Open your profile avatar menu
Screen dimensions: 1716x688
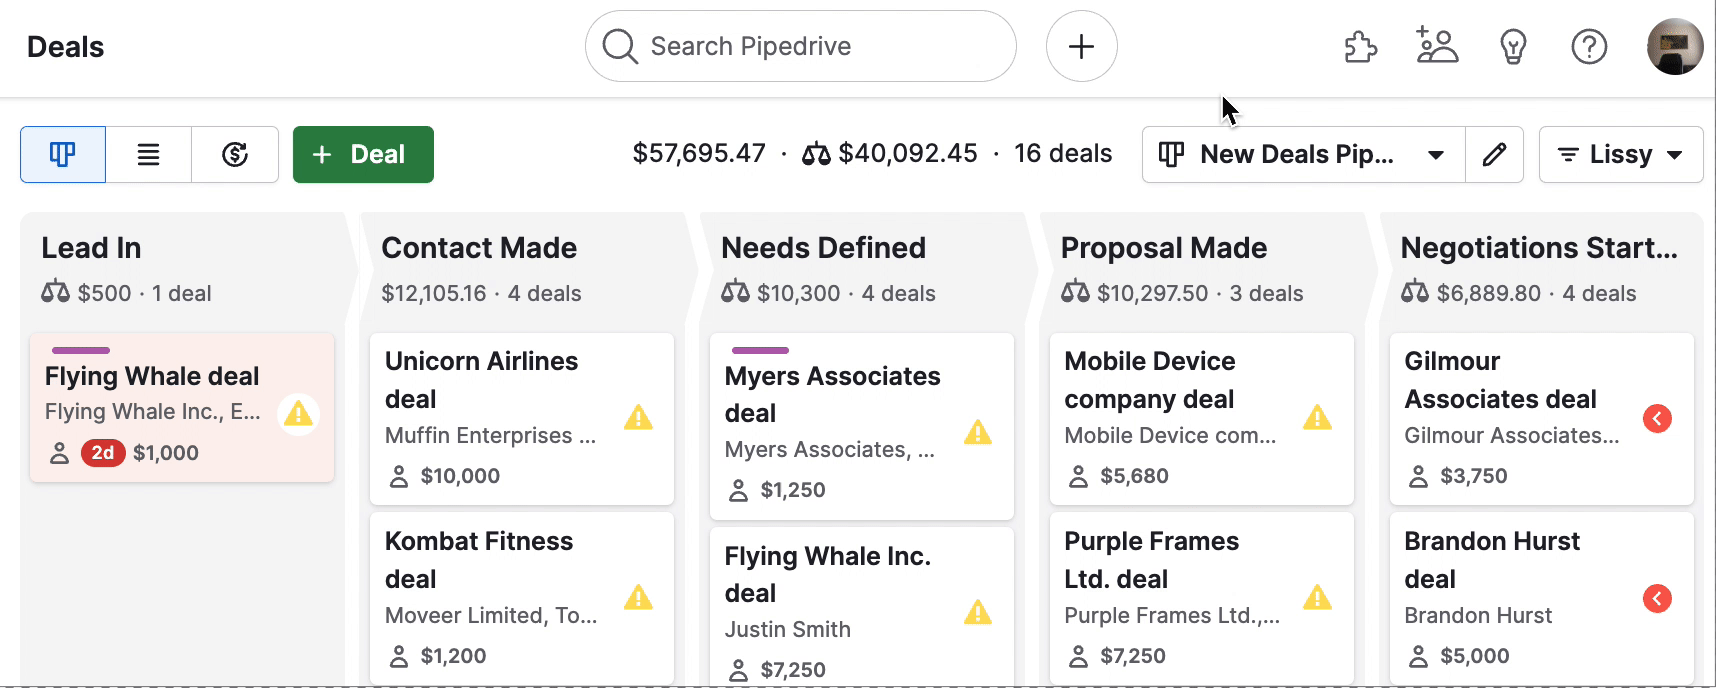(x=1674, y=46)
